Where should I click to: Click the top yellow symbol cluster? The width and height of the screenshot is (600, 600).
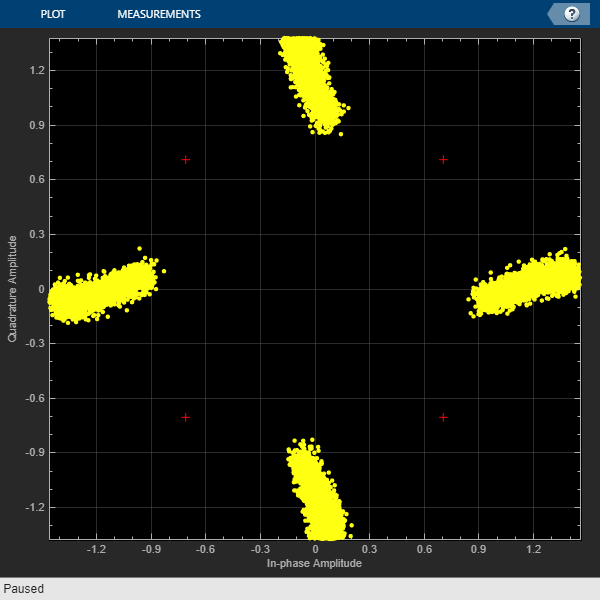pyautogui.click(x=312, y=82)
